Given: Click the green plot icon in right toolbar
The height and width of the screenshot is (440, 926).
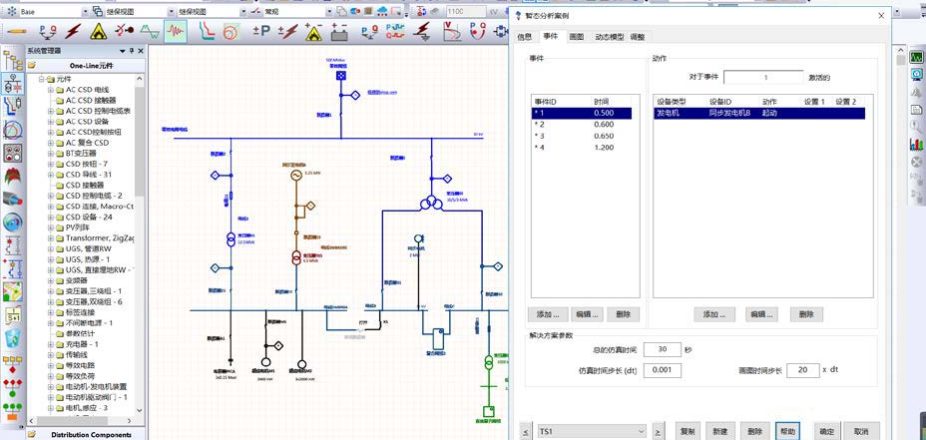Looking at the screenshot, I should [x=916, y=57].
